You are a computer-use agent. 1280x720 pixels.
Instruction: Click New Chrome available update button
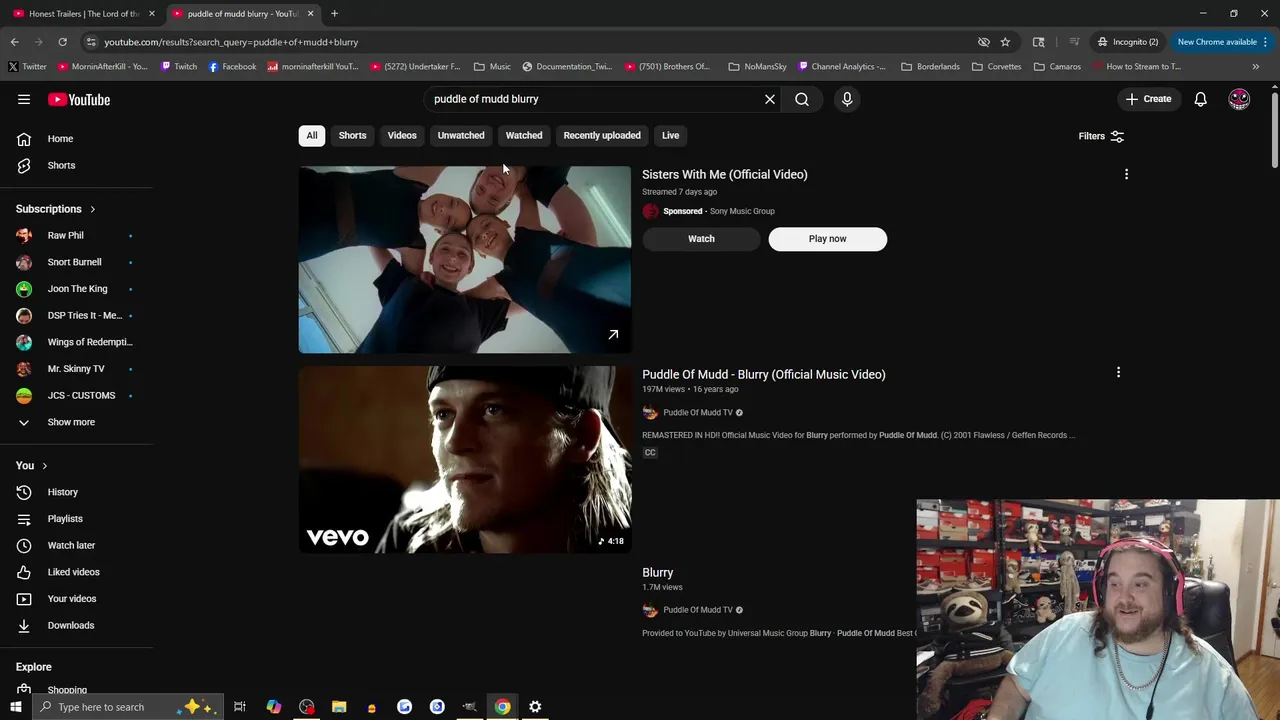click(x=1223, y=42)
